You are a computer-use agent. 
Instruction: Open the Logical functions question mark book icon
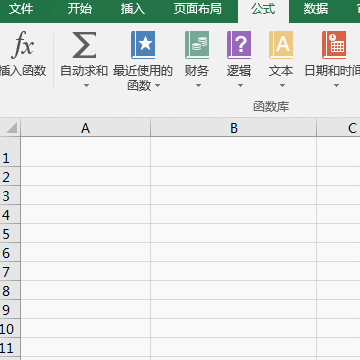[x=239, y=45]
